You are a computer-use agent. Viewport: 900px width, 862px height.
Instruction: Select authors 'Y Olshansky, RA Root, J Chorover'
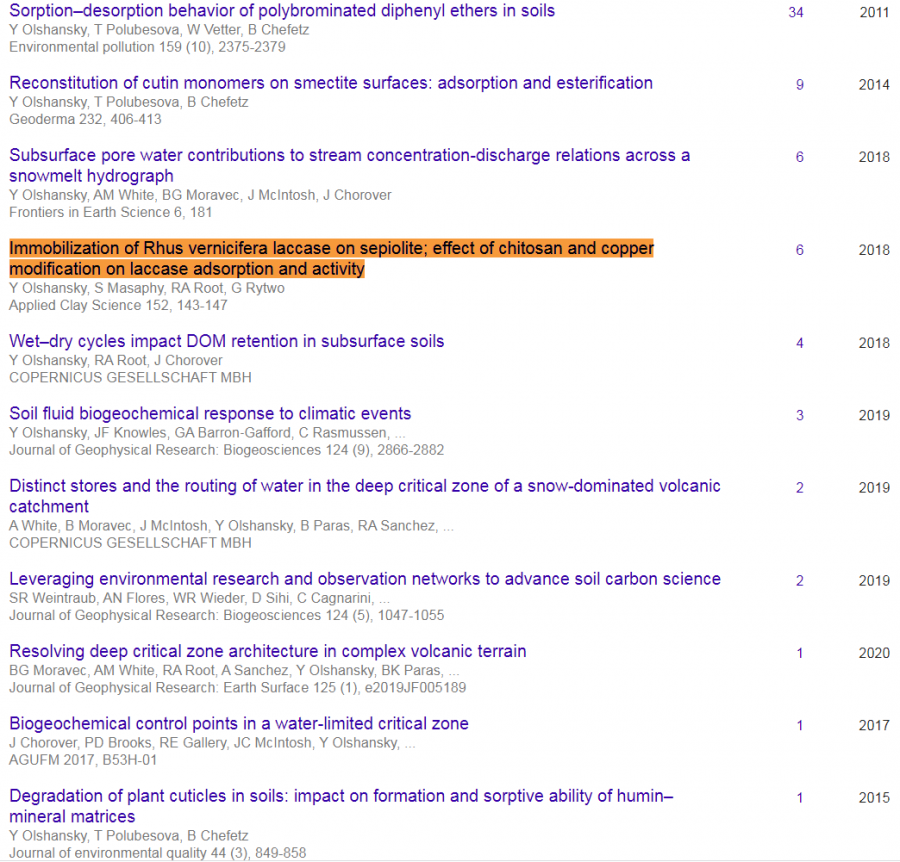point(115,360)
